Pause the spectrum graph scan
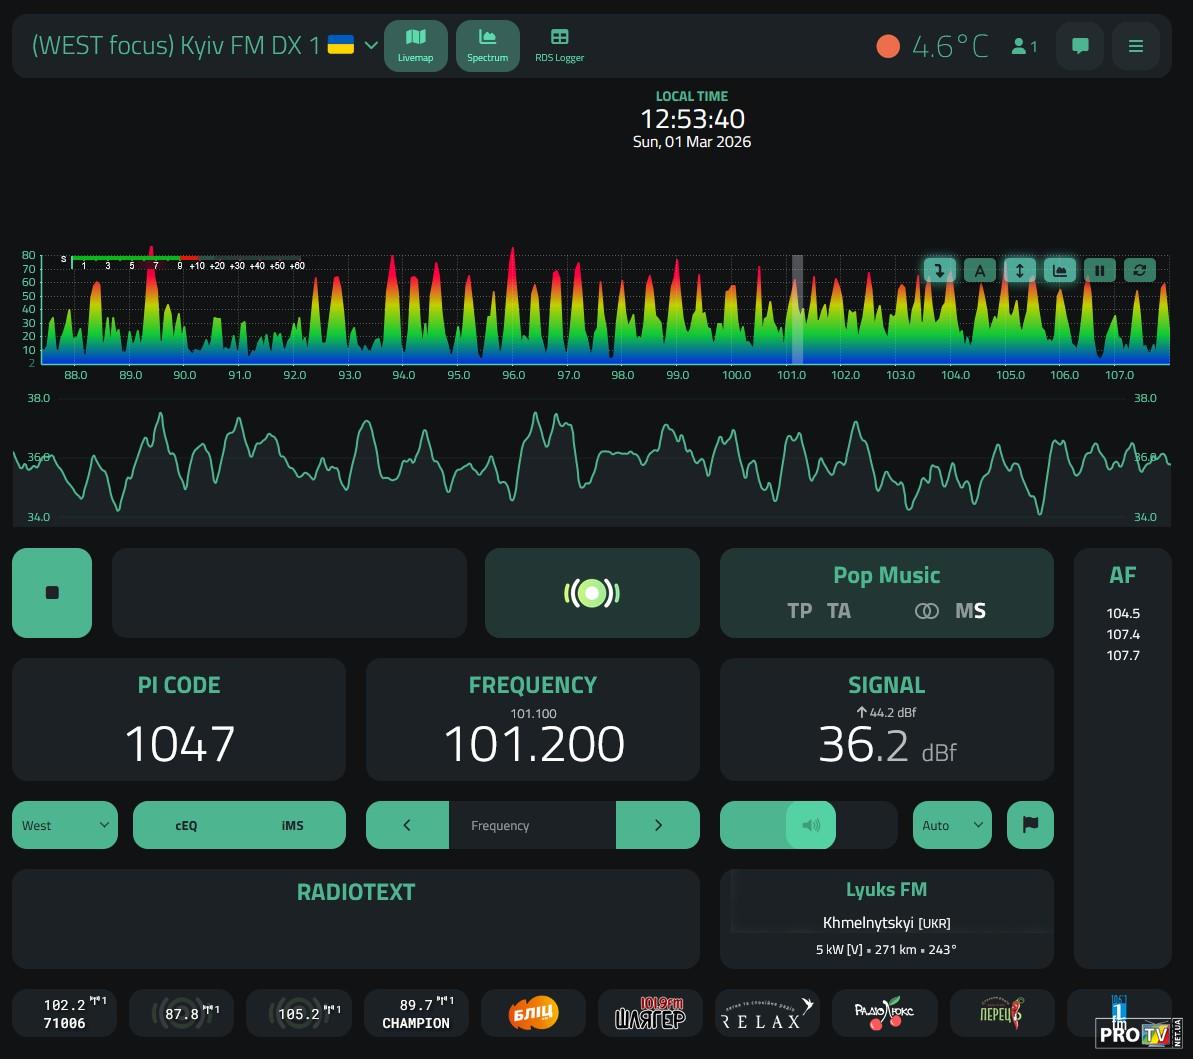Image resolution: width=1193 pixels, height=1059 pixels. pos(1099,270)
